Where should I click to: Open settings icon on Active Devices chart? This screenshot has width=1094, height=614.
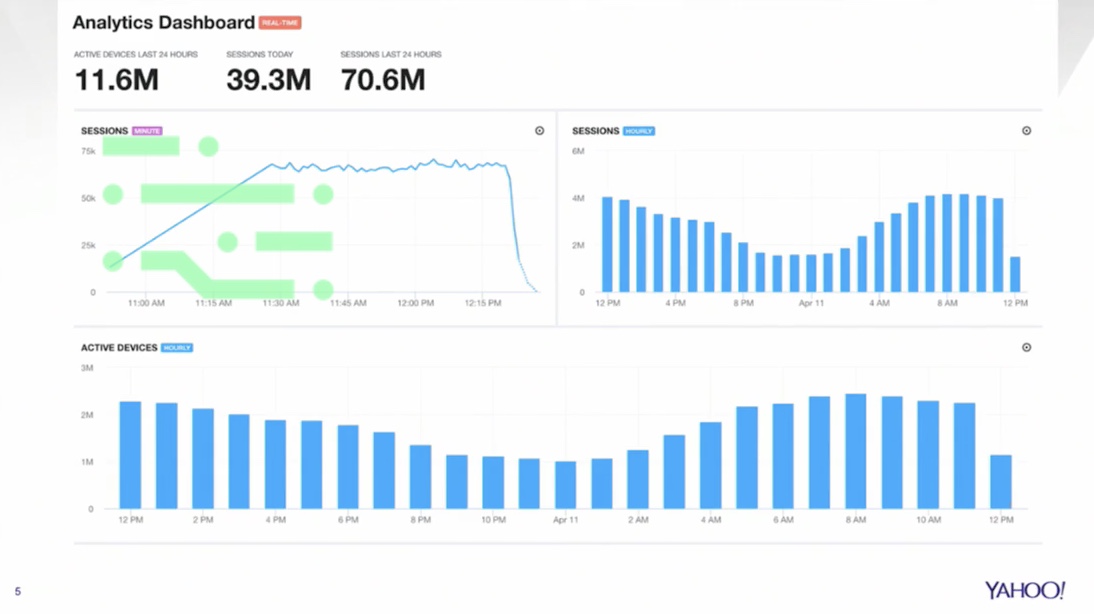(1026, 347)
